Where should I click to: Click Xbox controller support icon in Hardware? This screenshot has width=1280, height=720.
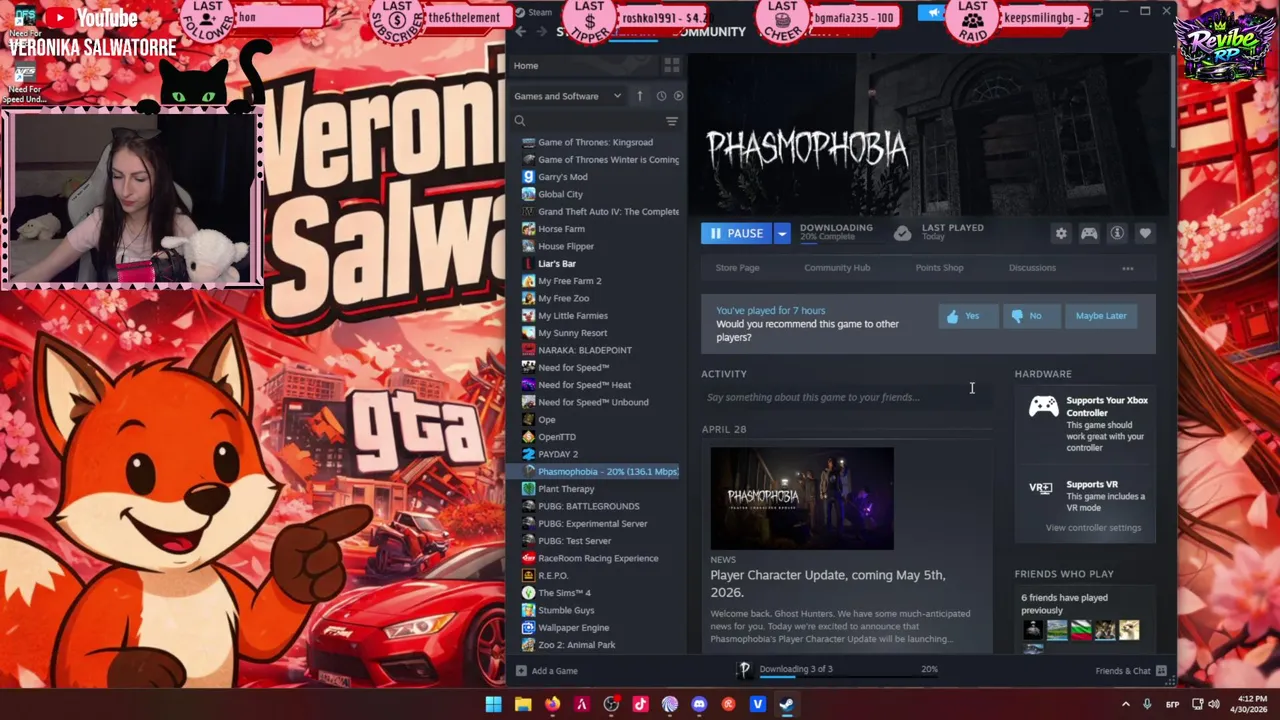click(1043, 406)
